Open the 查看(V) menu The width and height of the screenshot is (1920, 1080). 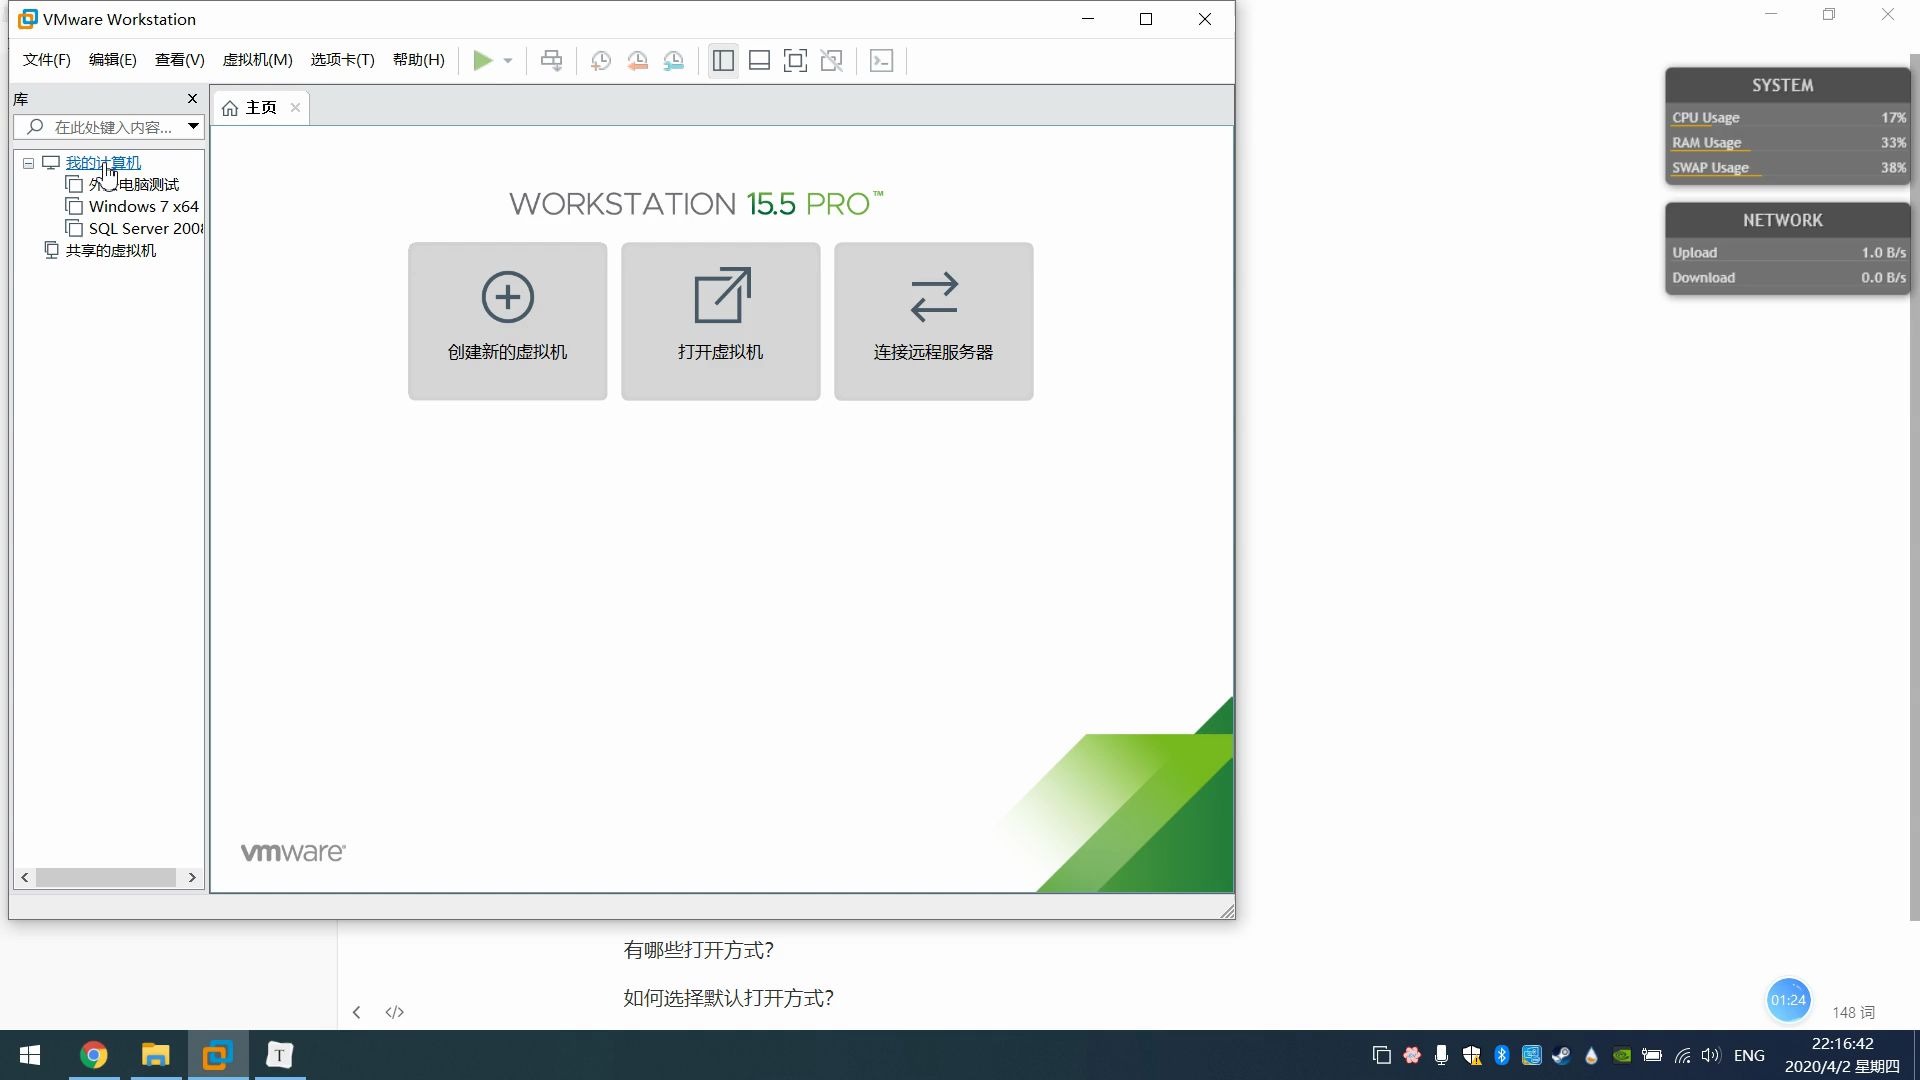point(179,60)
